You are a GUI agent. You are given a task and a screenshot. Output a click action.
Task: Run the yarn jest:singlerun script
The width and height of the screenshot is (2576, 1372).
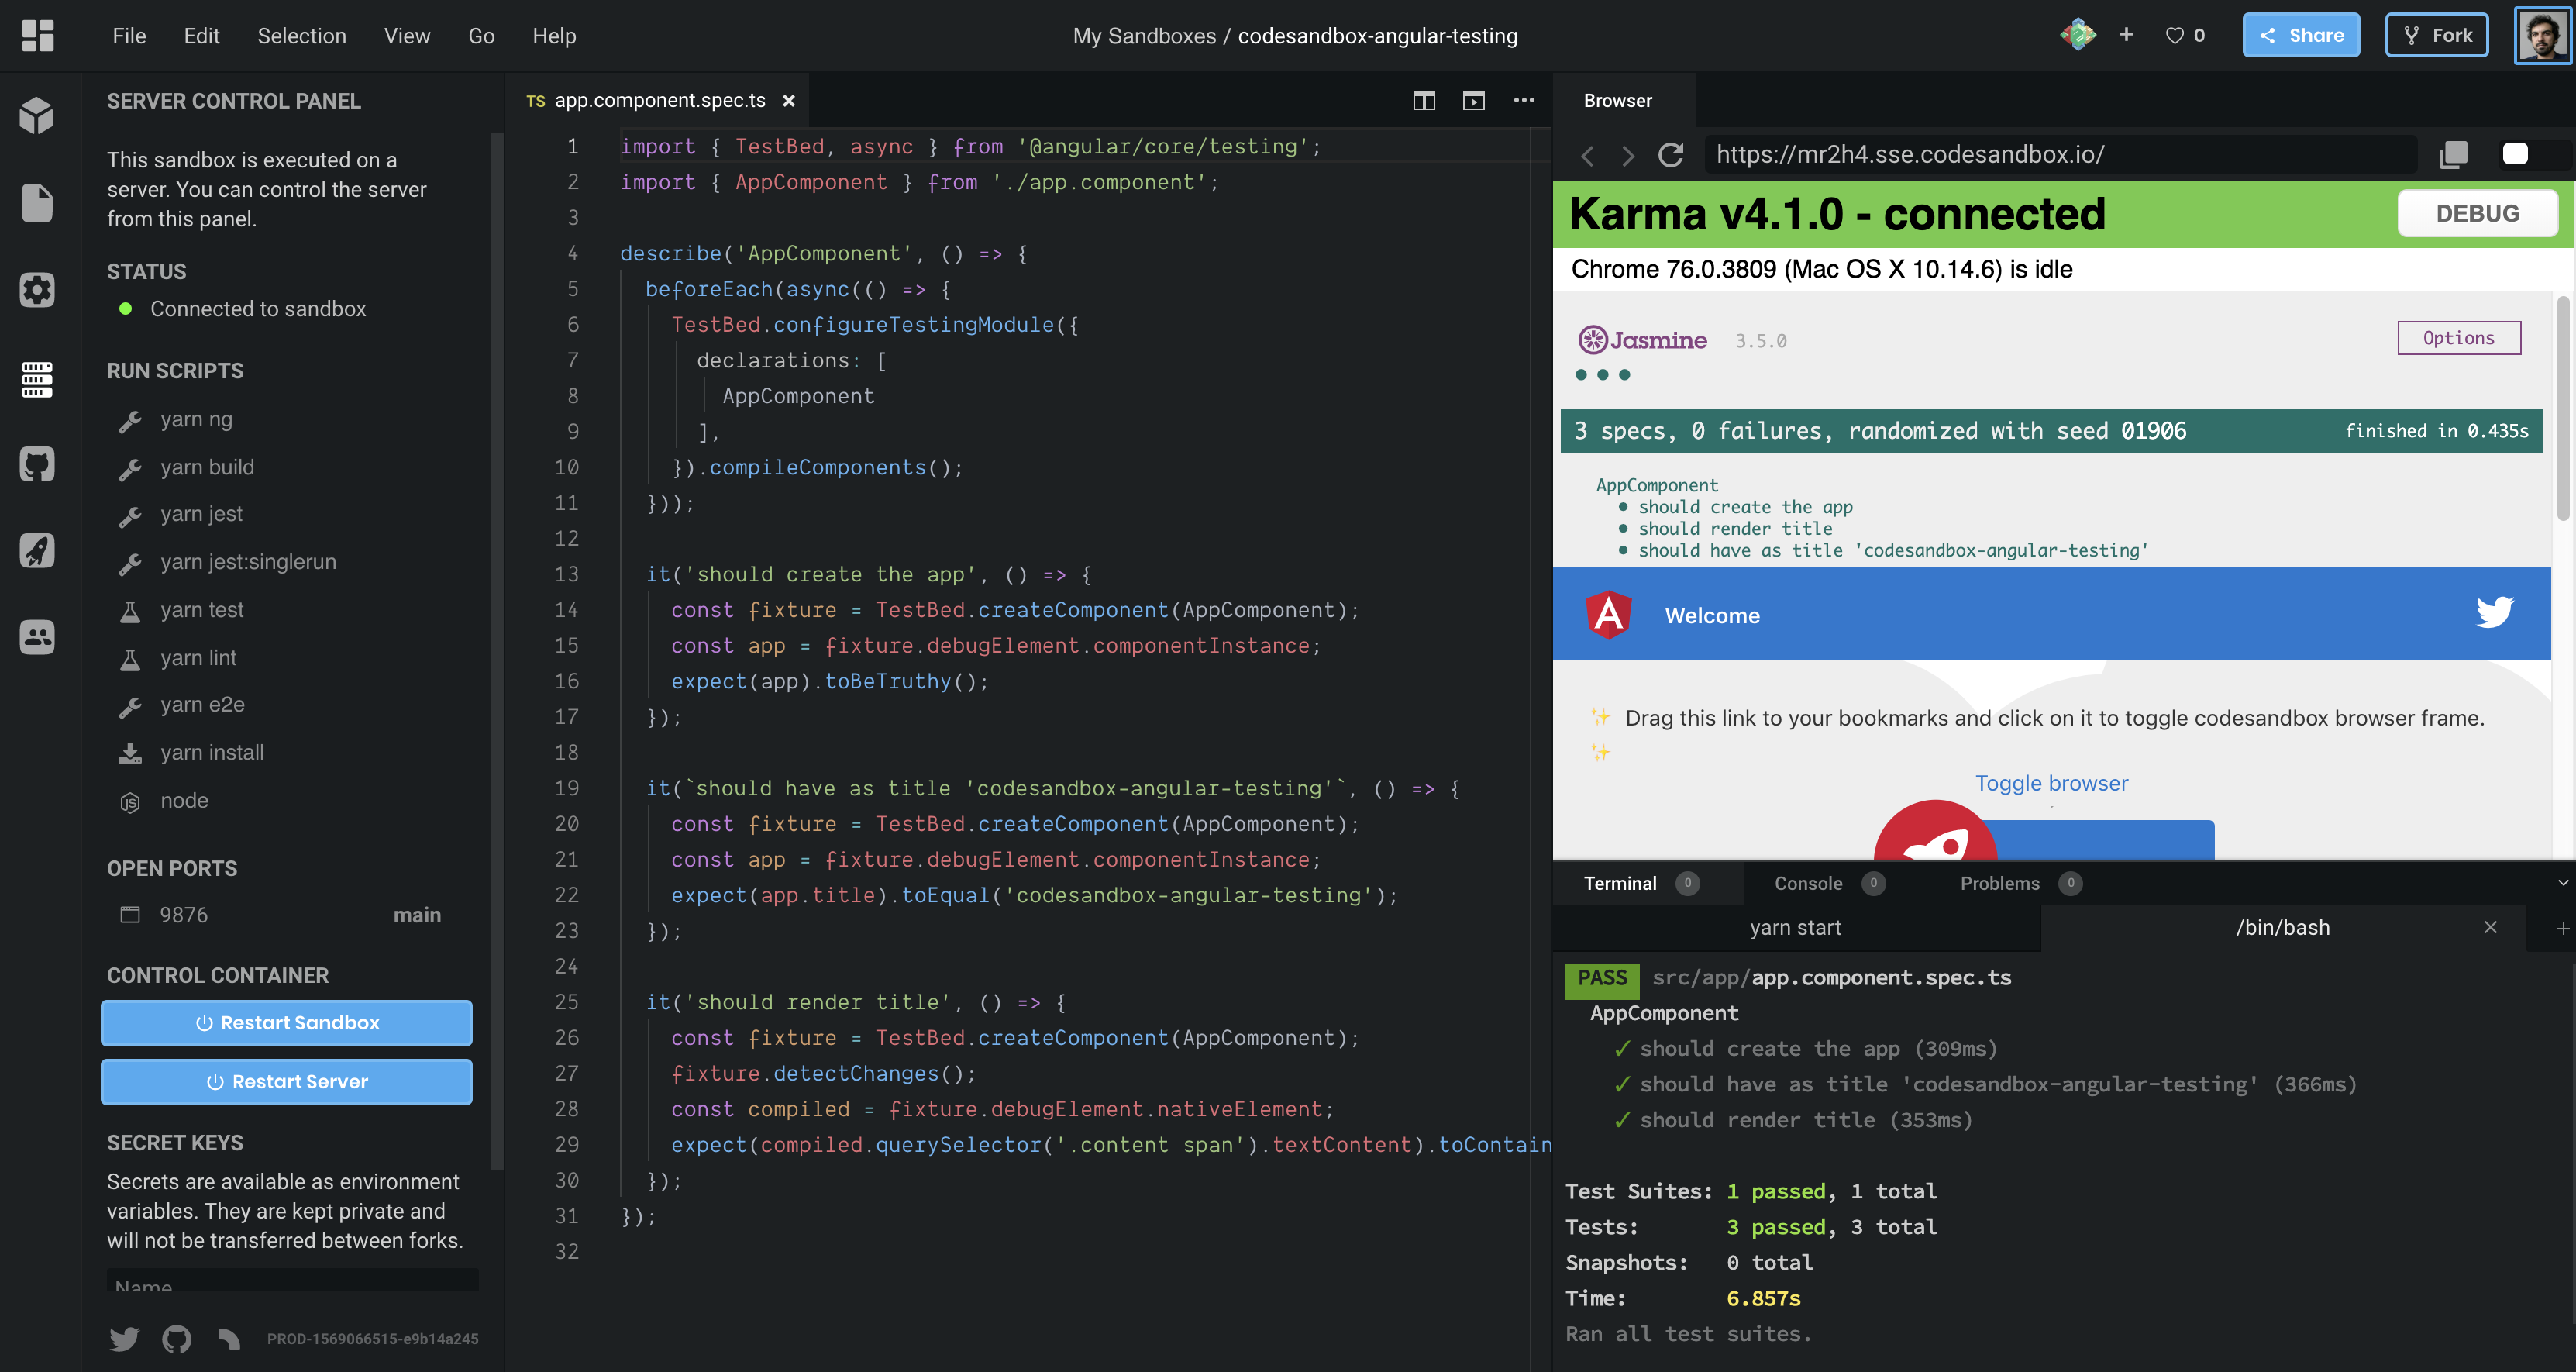(249, 562)
